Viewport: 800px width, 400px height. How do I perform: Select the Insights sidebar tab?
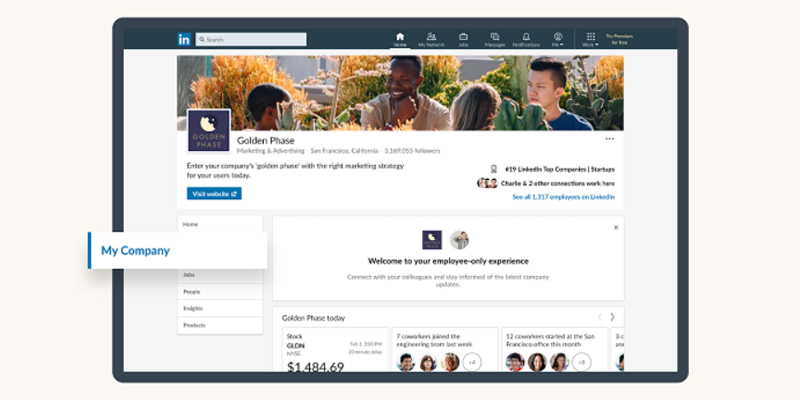click(220, 309)
